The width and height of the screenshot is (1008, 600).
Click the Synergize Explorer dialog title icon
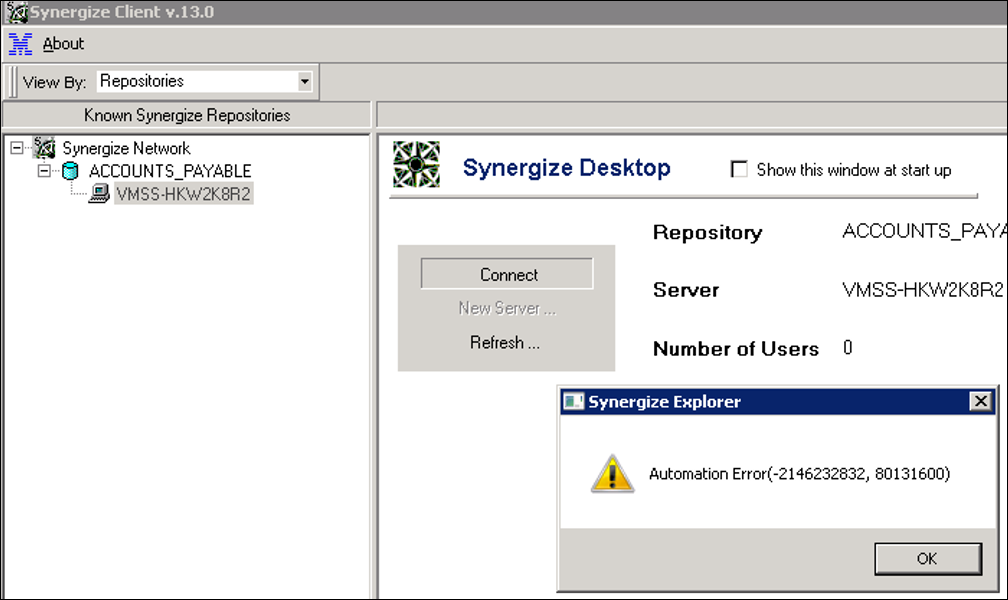coord(573,401)
